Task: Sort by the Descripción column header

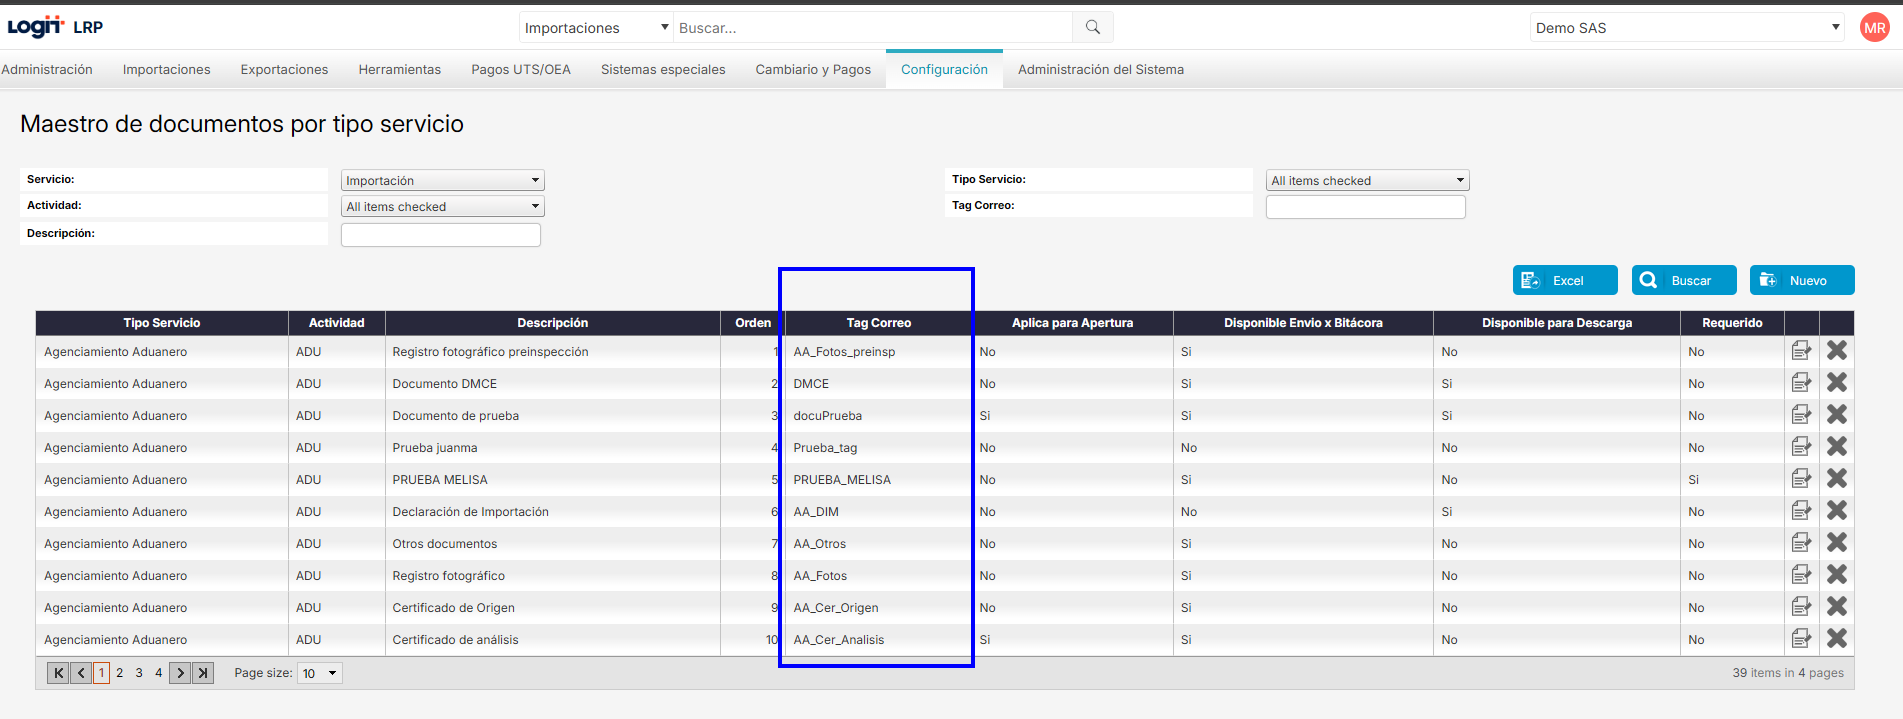Action: (x=553, y=323)
